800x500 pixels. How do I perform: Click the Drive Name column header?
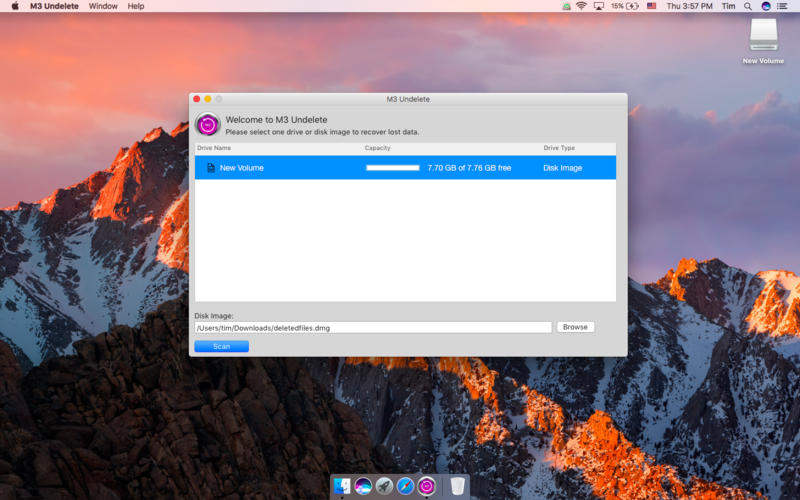tap(214, 148)
